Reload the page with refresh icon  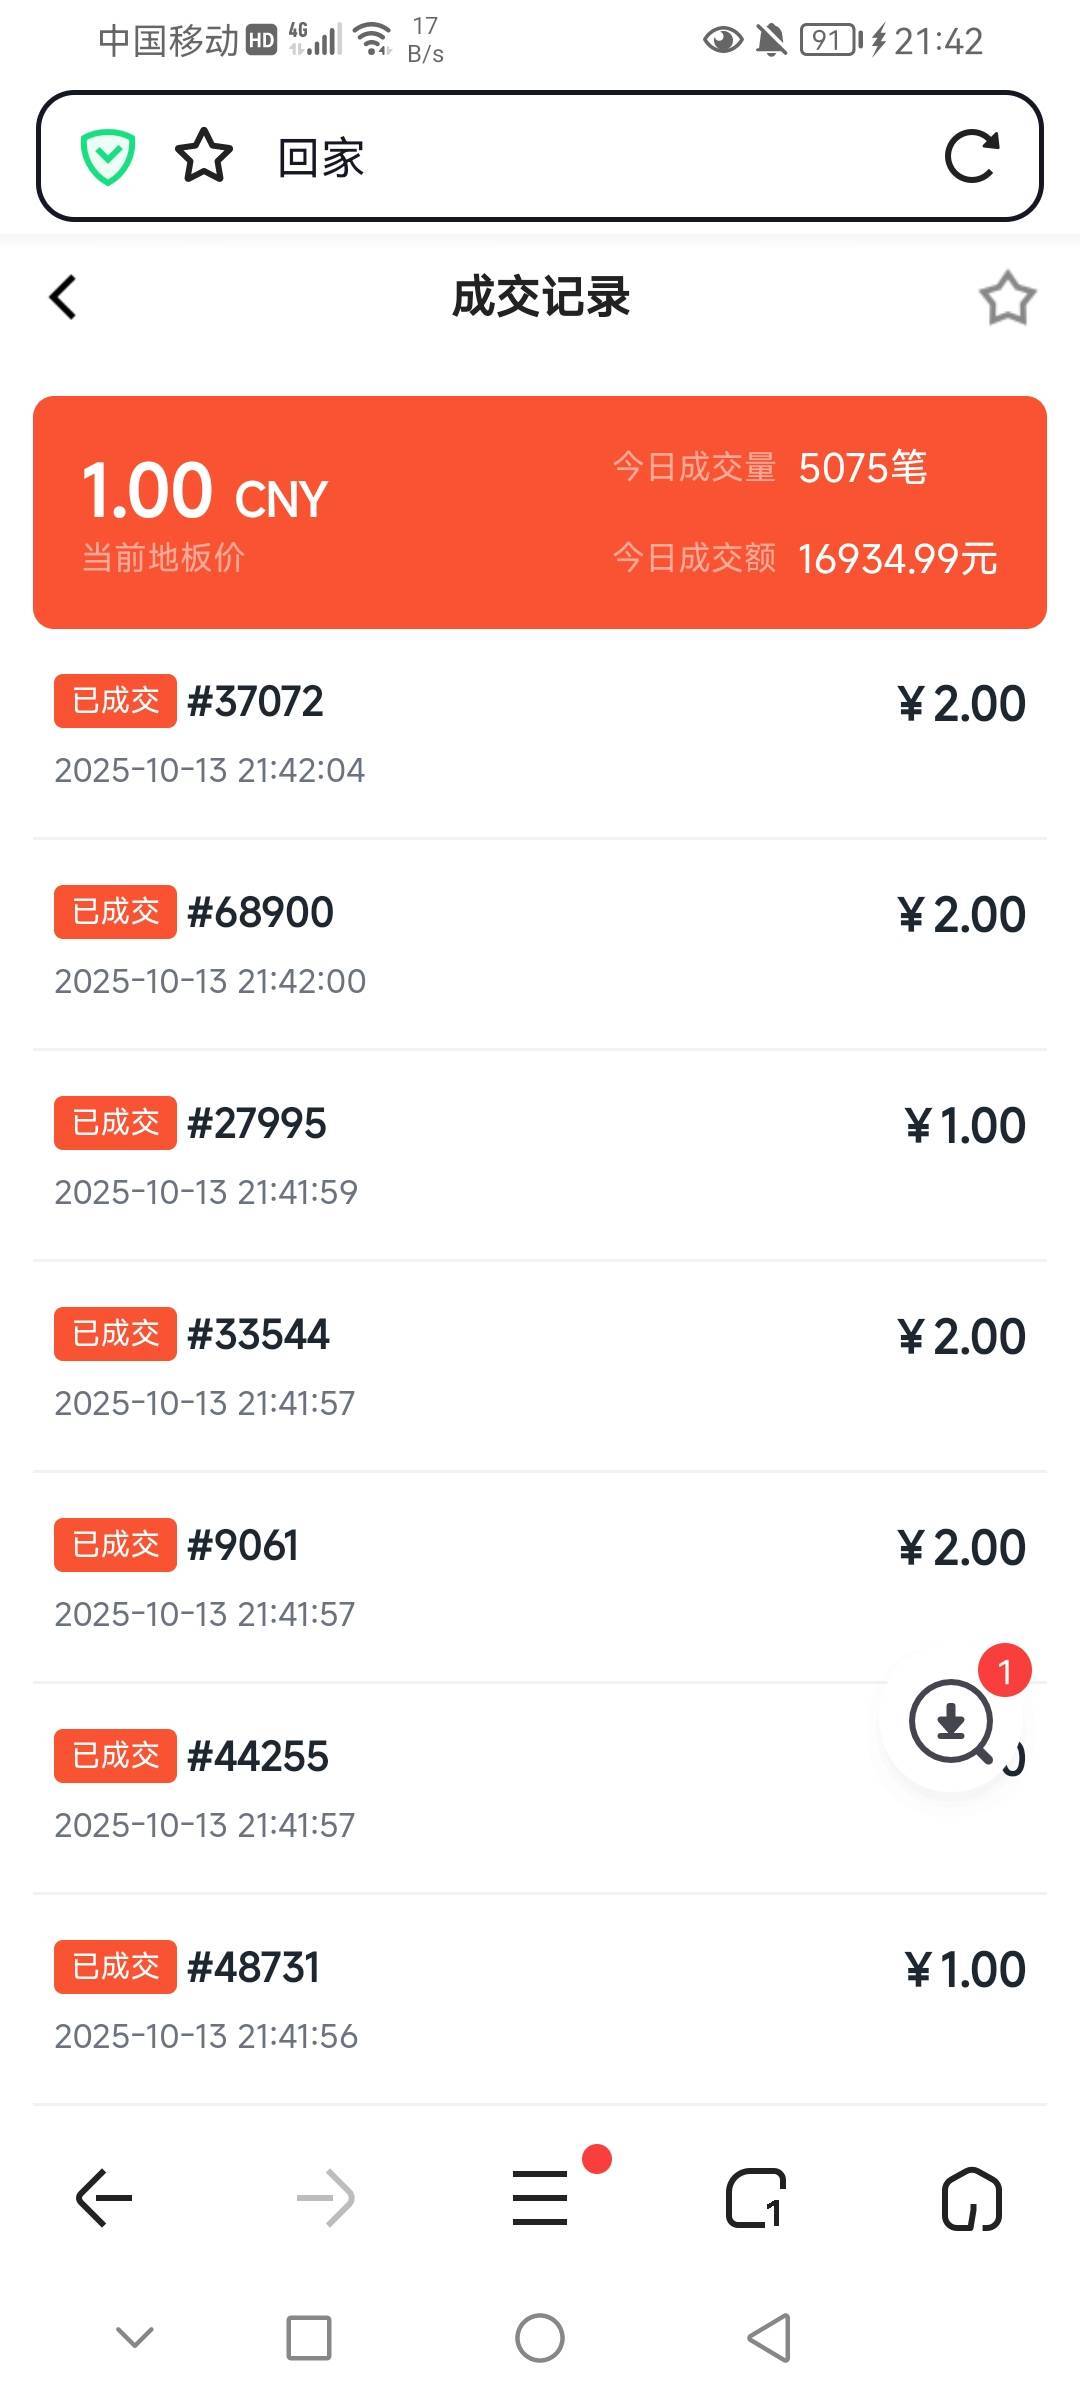click(971, 156)
